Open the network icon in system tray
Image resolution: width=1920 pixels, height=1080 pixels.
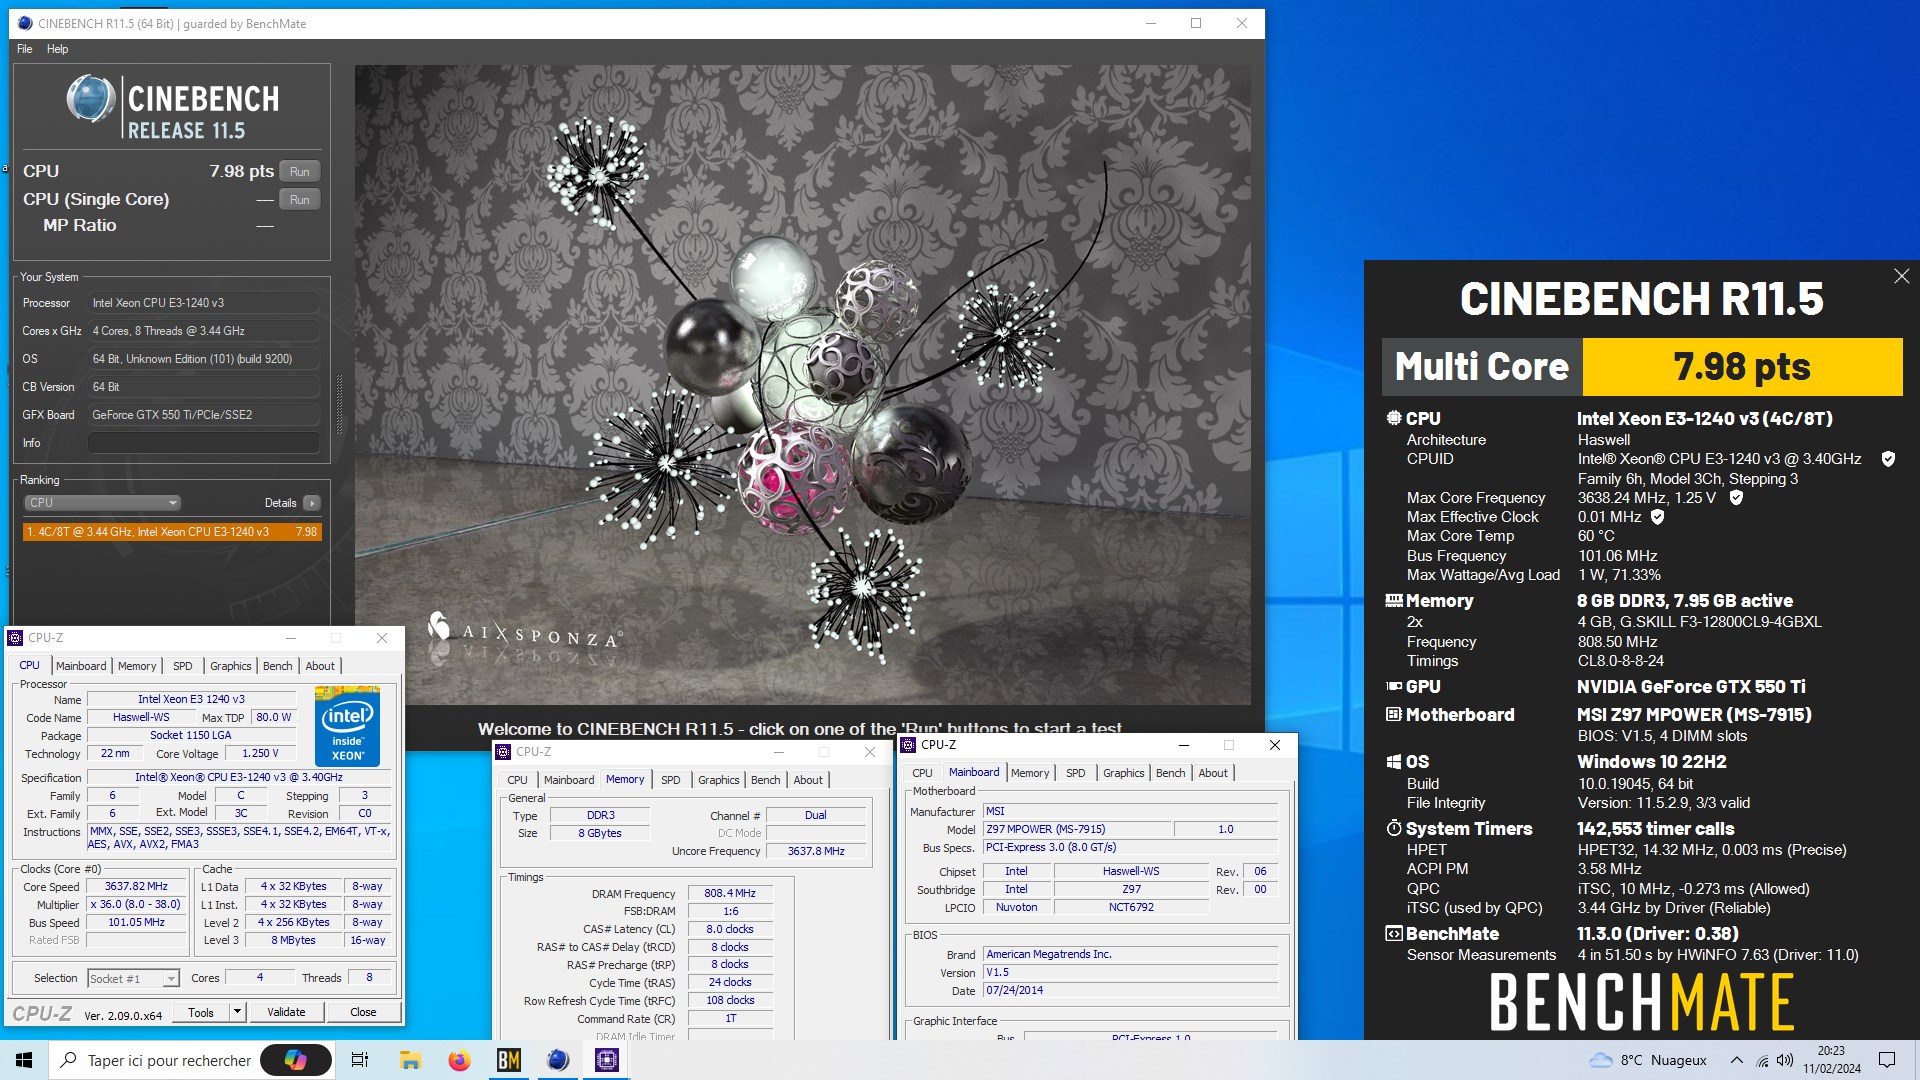tap(1762, 1060)
